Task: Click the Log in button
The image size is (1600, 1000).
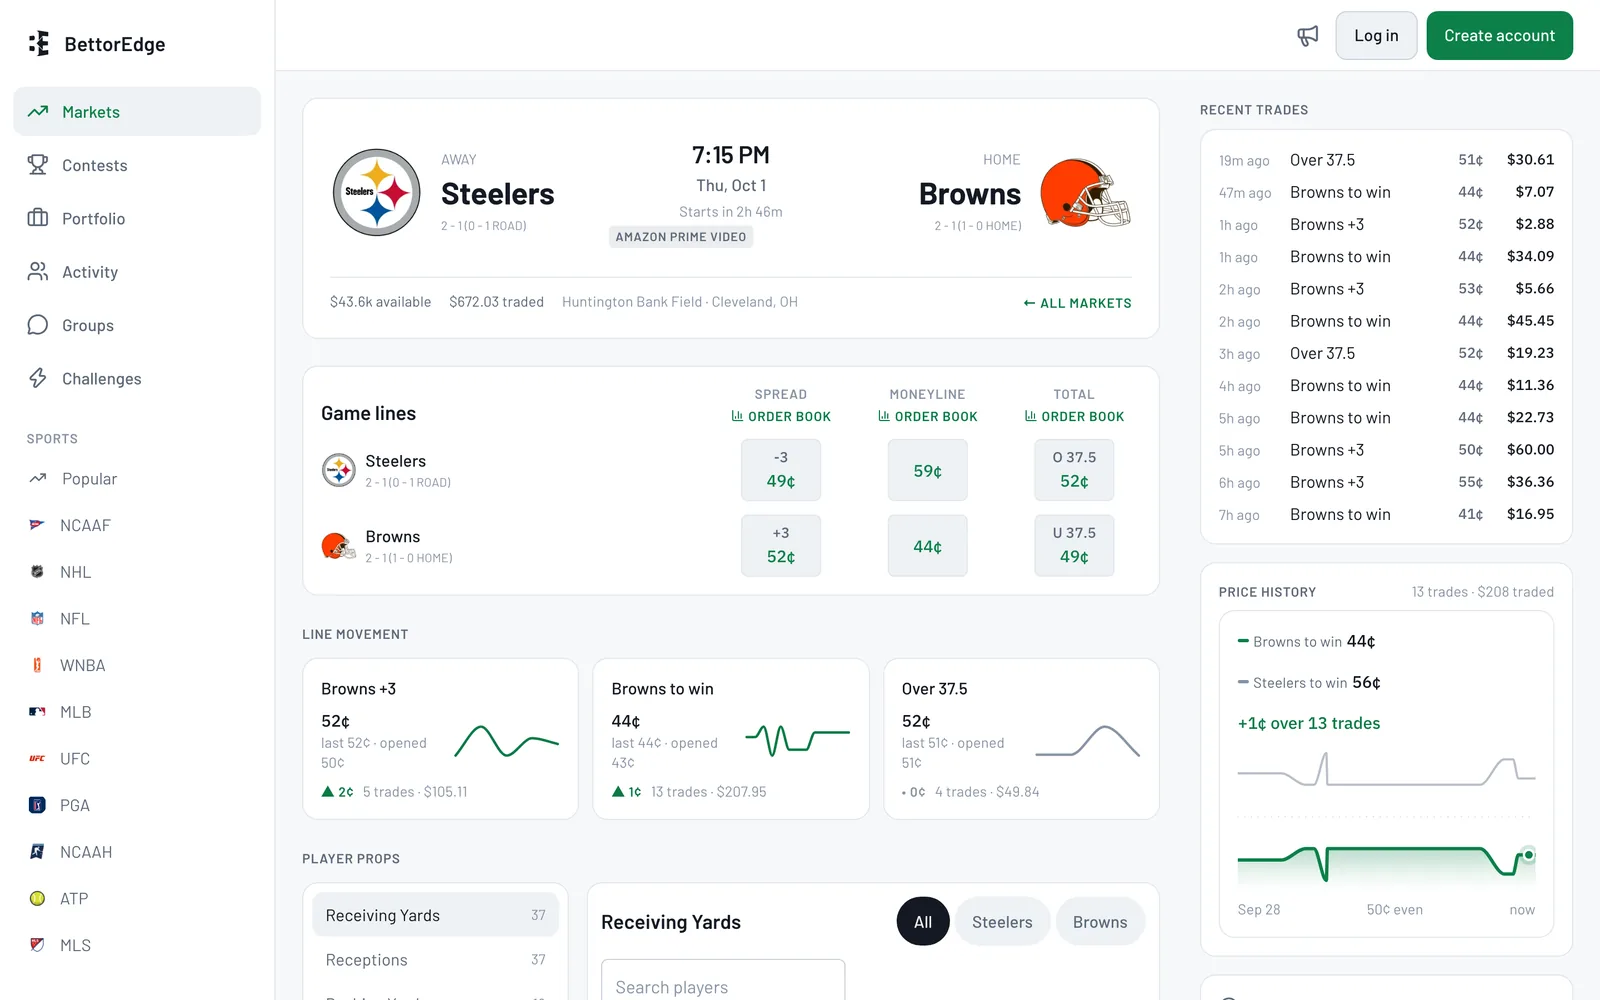Action: click(x=1376, y=36)
